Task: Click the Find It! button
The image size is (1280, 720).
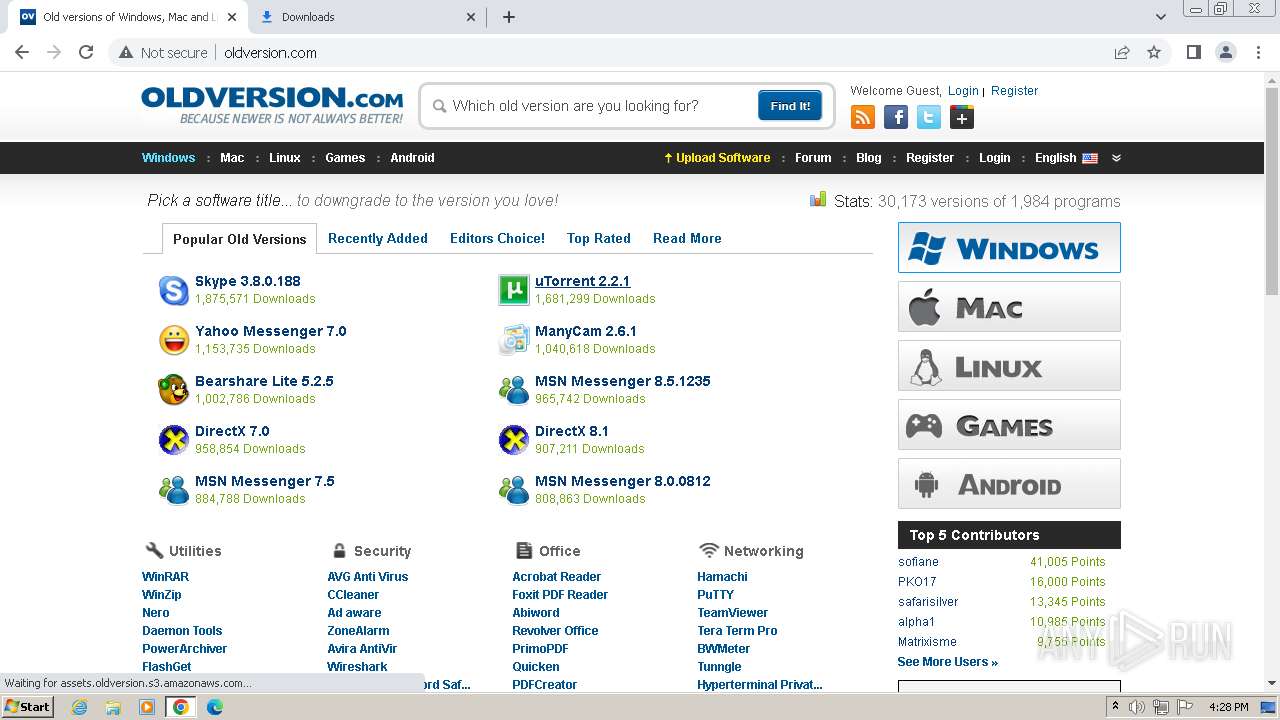Action: (790, 106)
